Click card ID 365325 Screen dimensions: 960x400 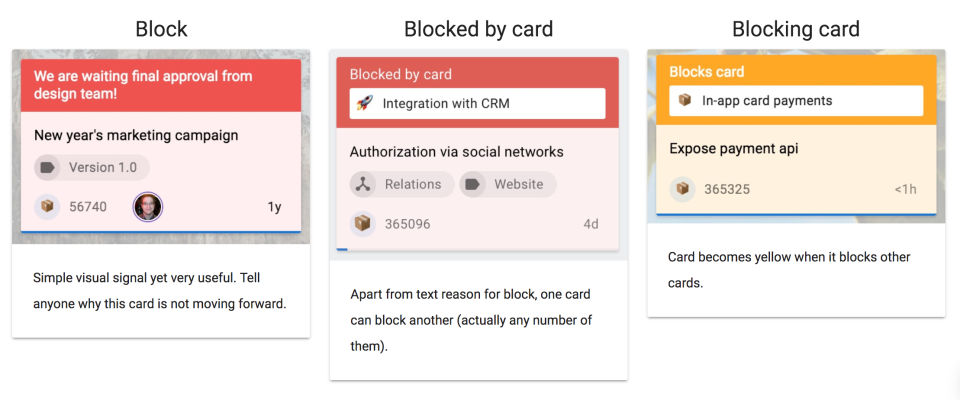727,189
